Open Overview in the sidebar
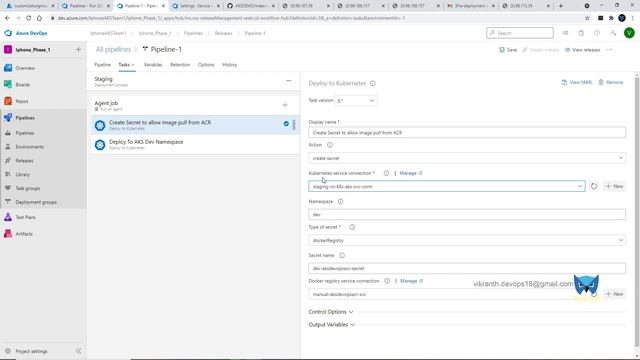Image resolution: width=640 pixels, height=360 pixels. tap(24, 68)
